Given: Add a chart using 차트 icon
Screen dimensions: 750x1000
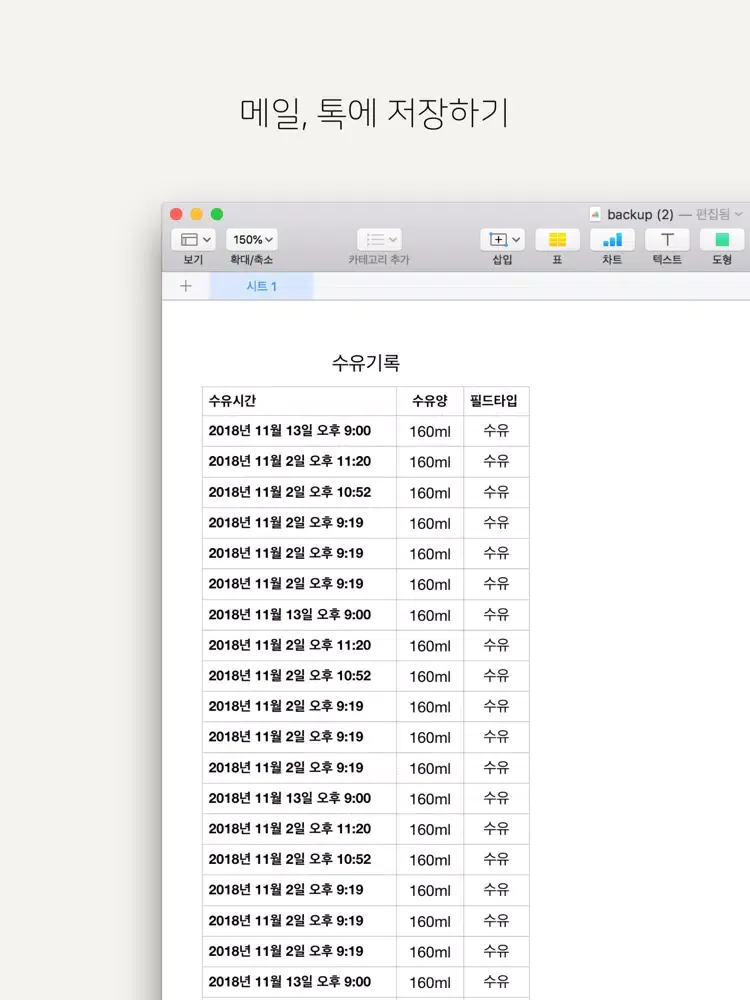Looking at the screenshot, I should click(612, 240).
